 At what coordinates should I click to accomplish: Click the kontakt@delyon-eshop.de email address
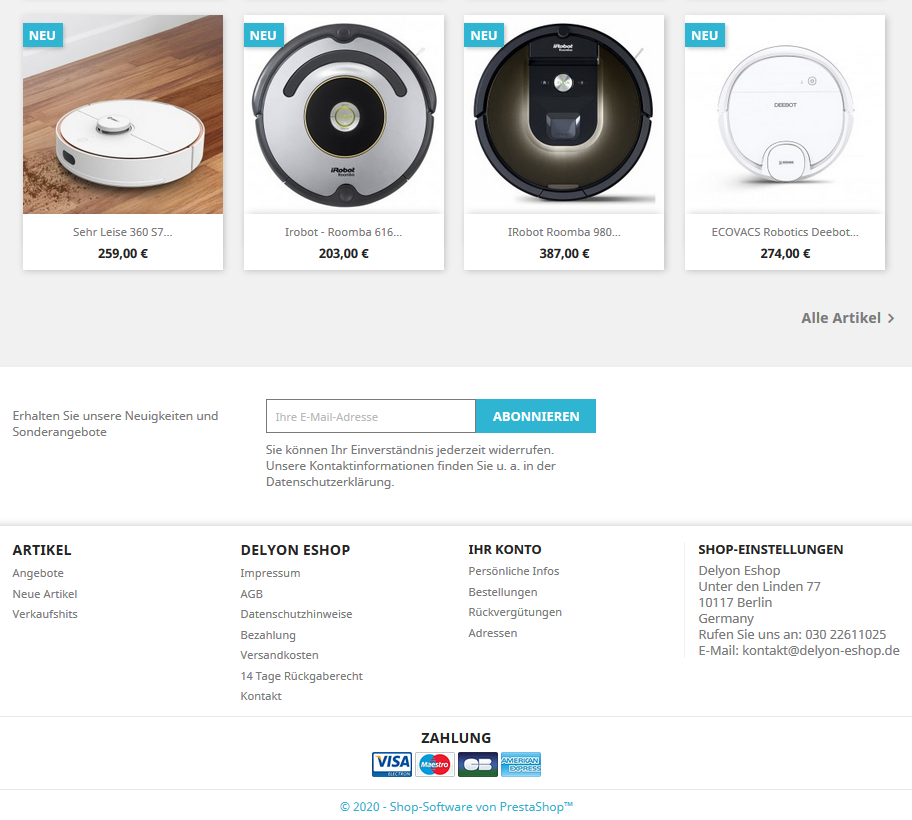tap(821, 650)
